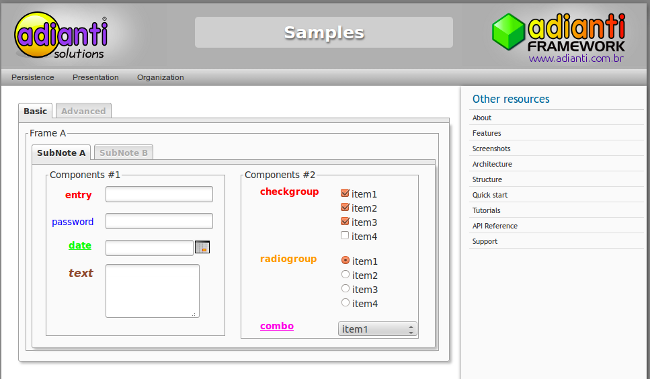The width and height of the screenshot is (650, 379).
Task: Select radiogroup item4 radio button
Action: [345, 303]
